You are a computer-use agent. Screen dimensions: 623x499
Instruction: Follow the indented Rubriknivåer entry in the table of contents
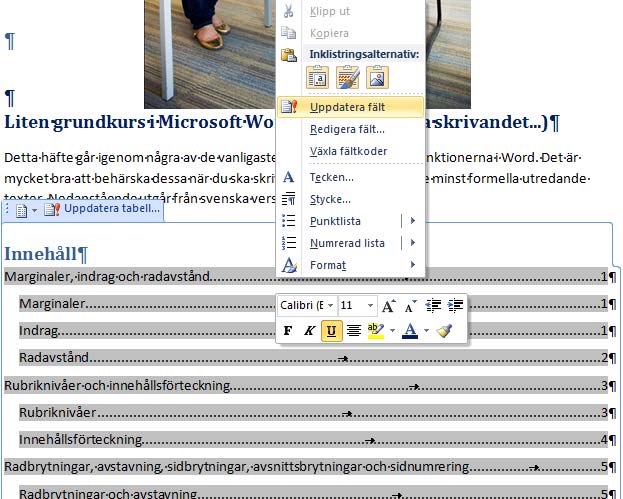(313, 413)
